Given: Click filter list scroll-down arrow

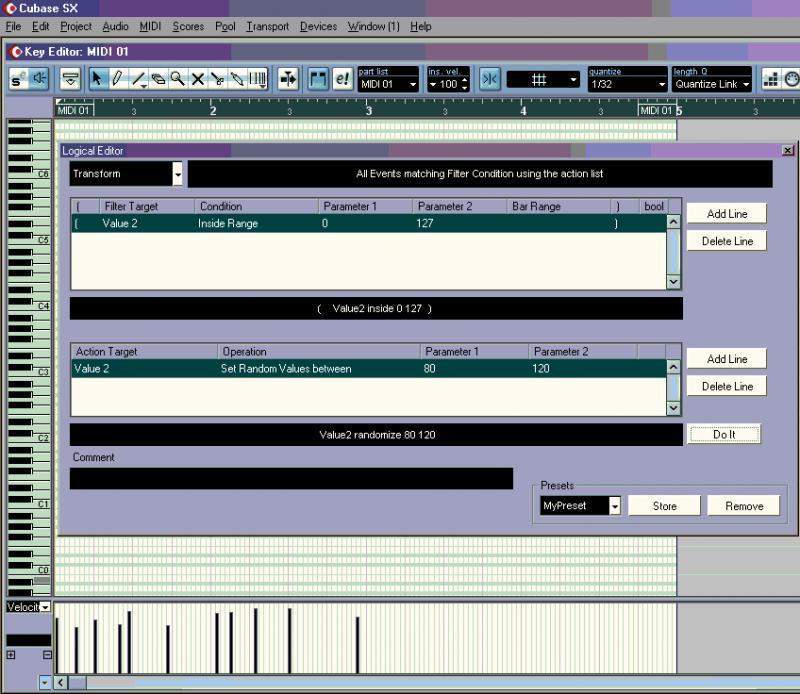Looking at the screenshot, I should tap(673, 282).
